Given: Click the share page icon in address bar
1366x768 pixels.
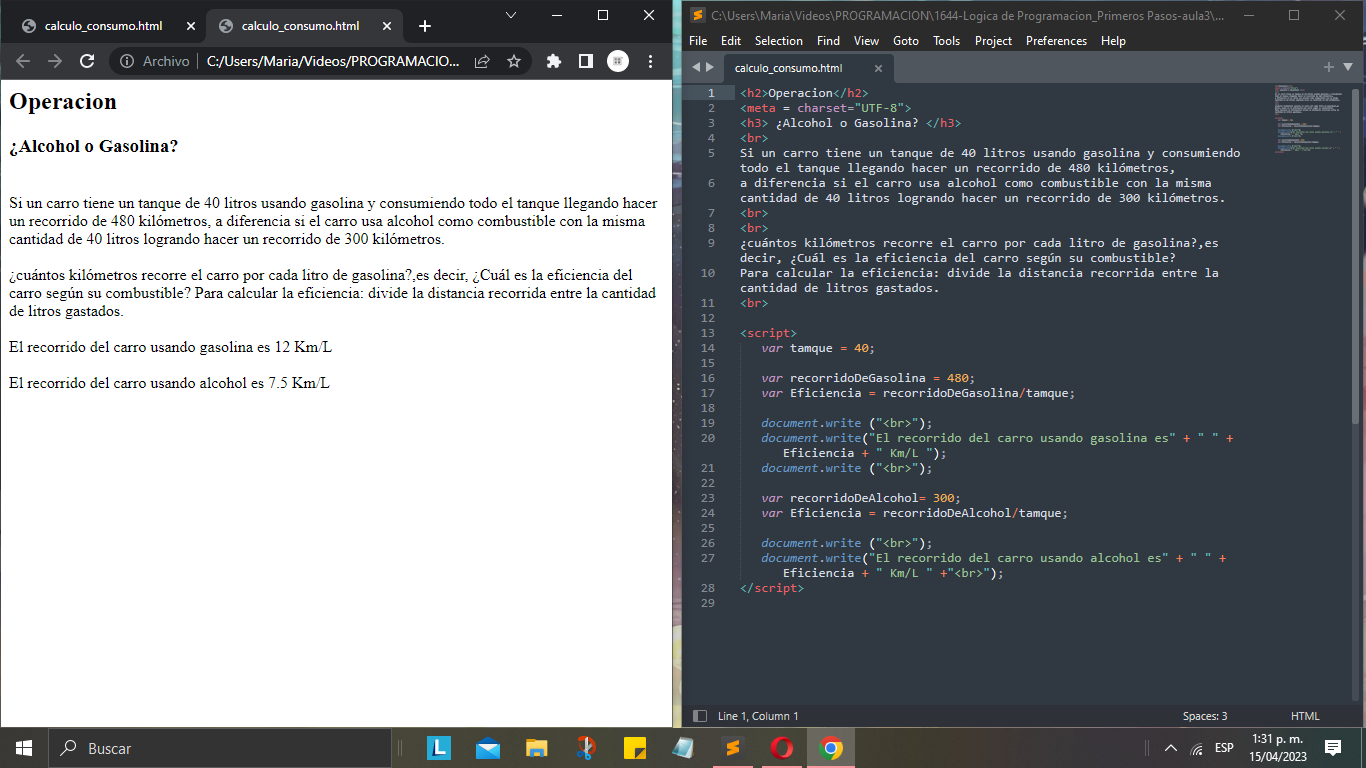Looking at the screenshot, I should [x=482, y=61].
